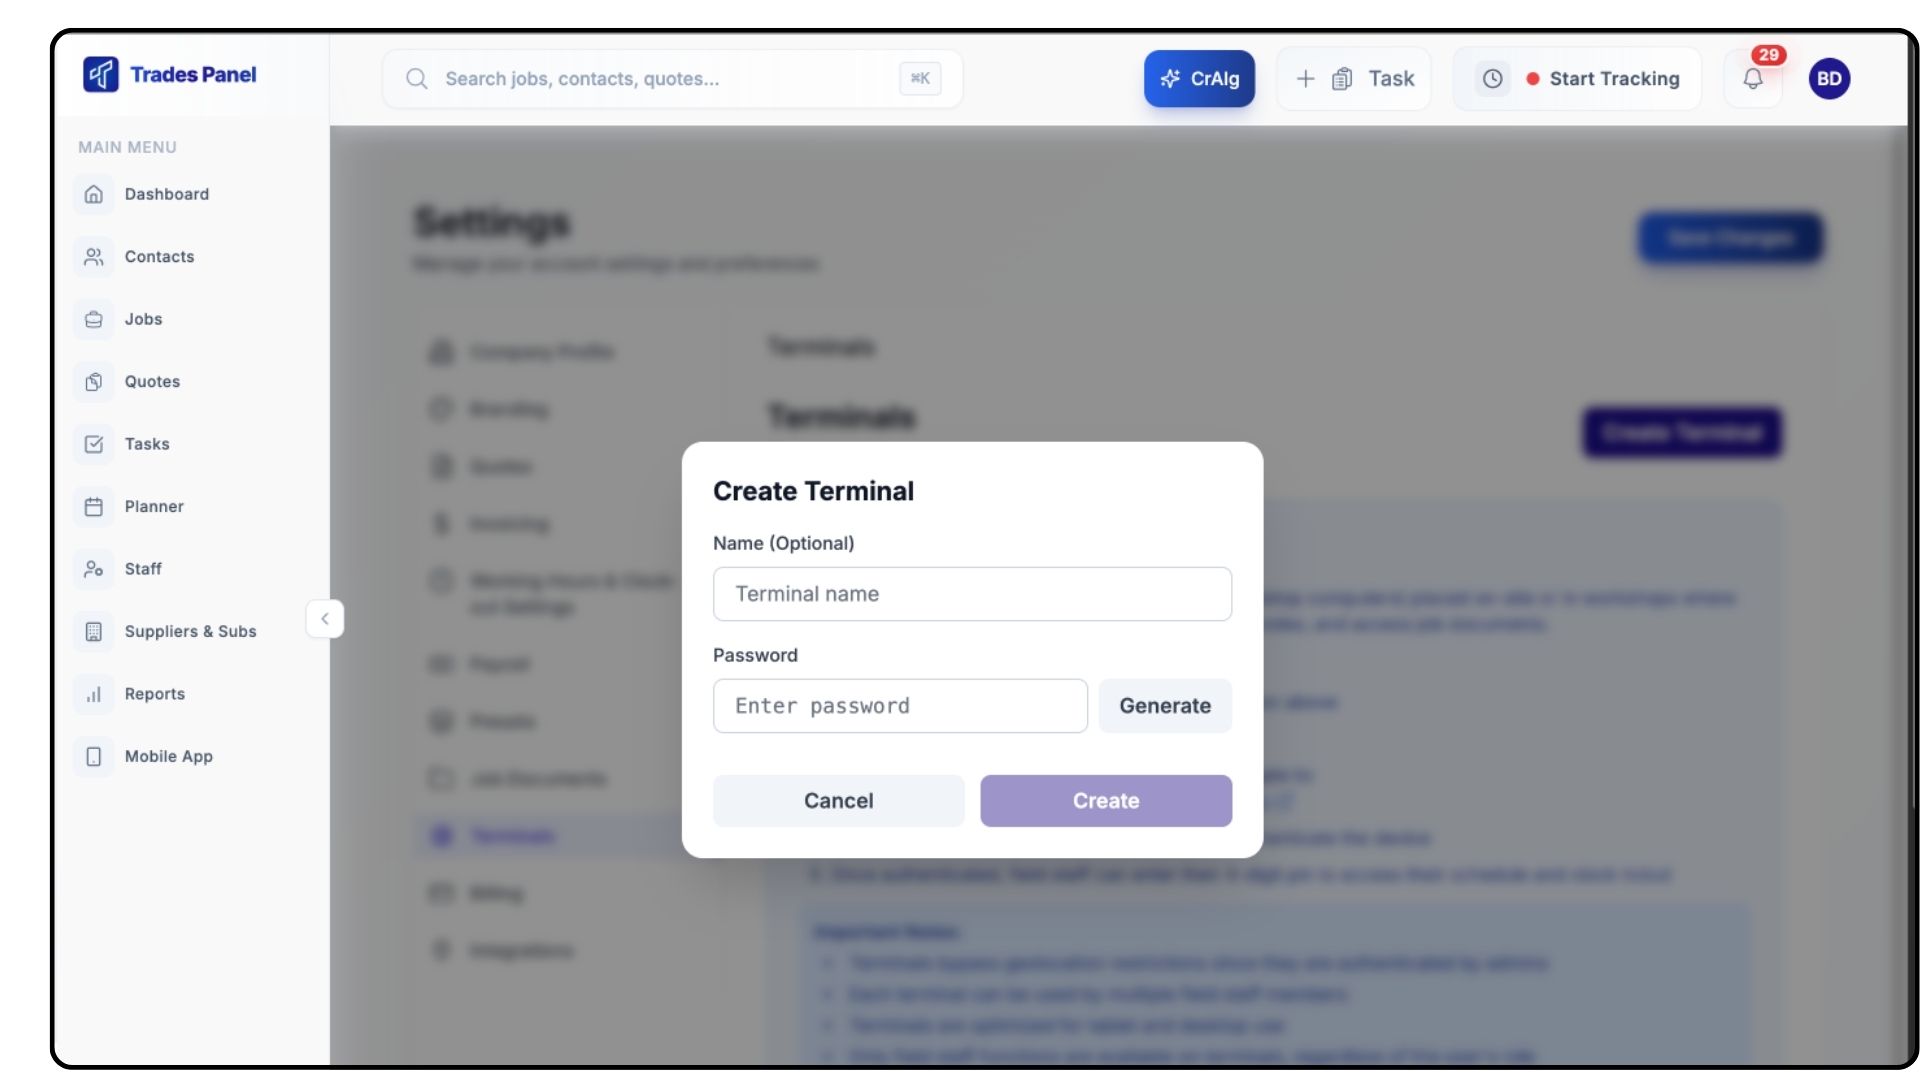Viewport: 1920px width, 1080px height.
Task: Open the Quotes menu item
Action: click(x=152, y=382)
